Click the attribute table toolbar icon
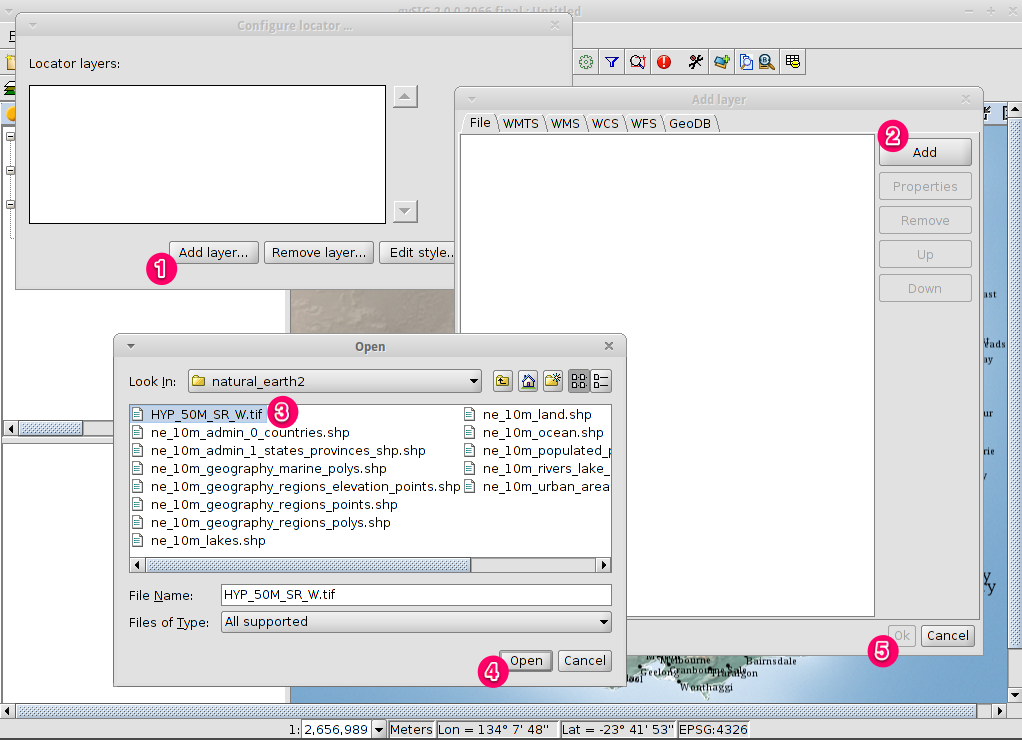The width and height of the screenshot is (1022, 740). tap(793, 62)
